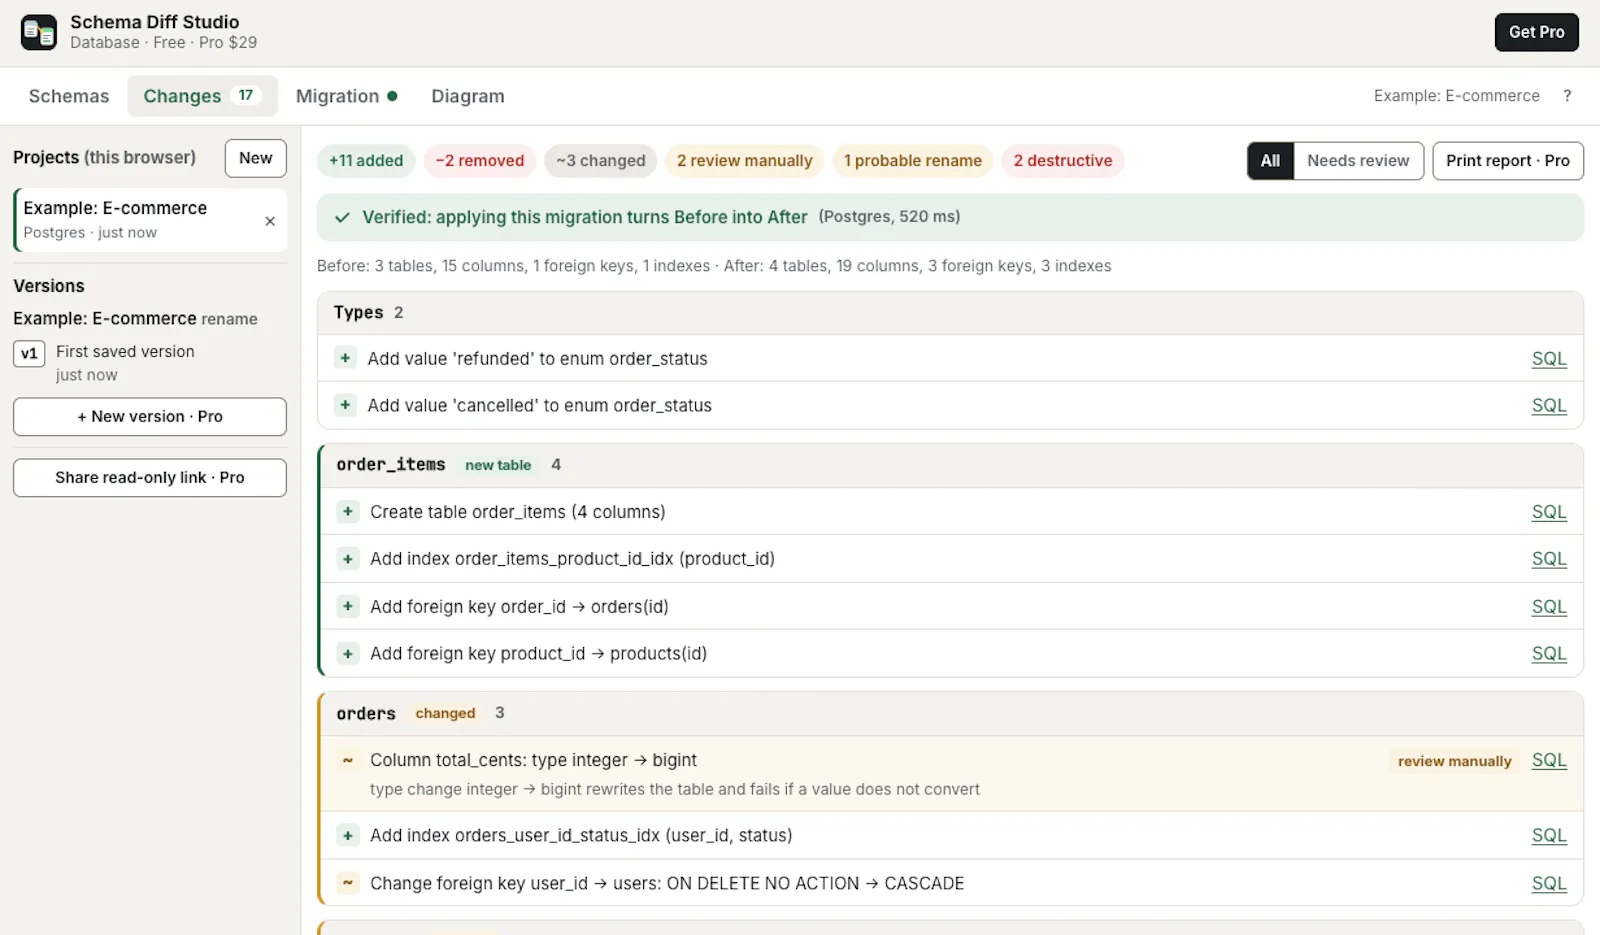
Task: Filter by 2 review manually chip
Action: point(745,161)
